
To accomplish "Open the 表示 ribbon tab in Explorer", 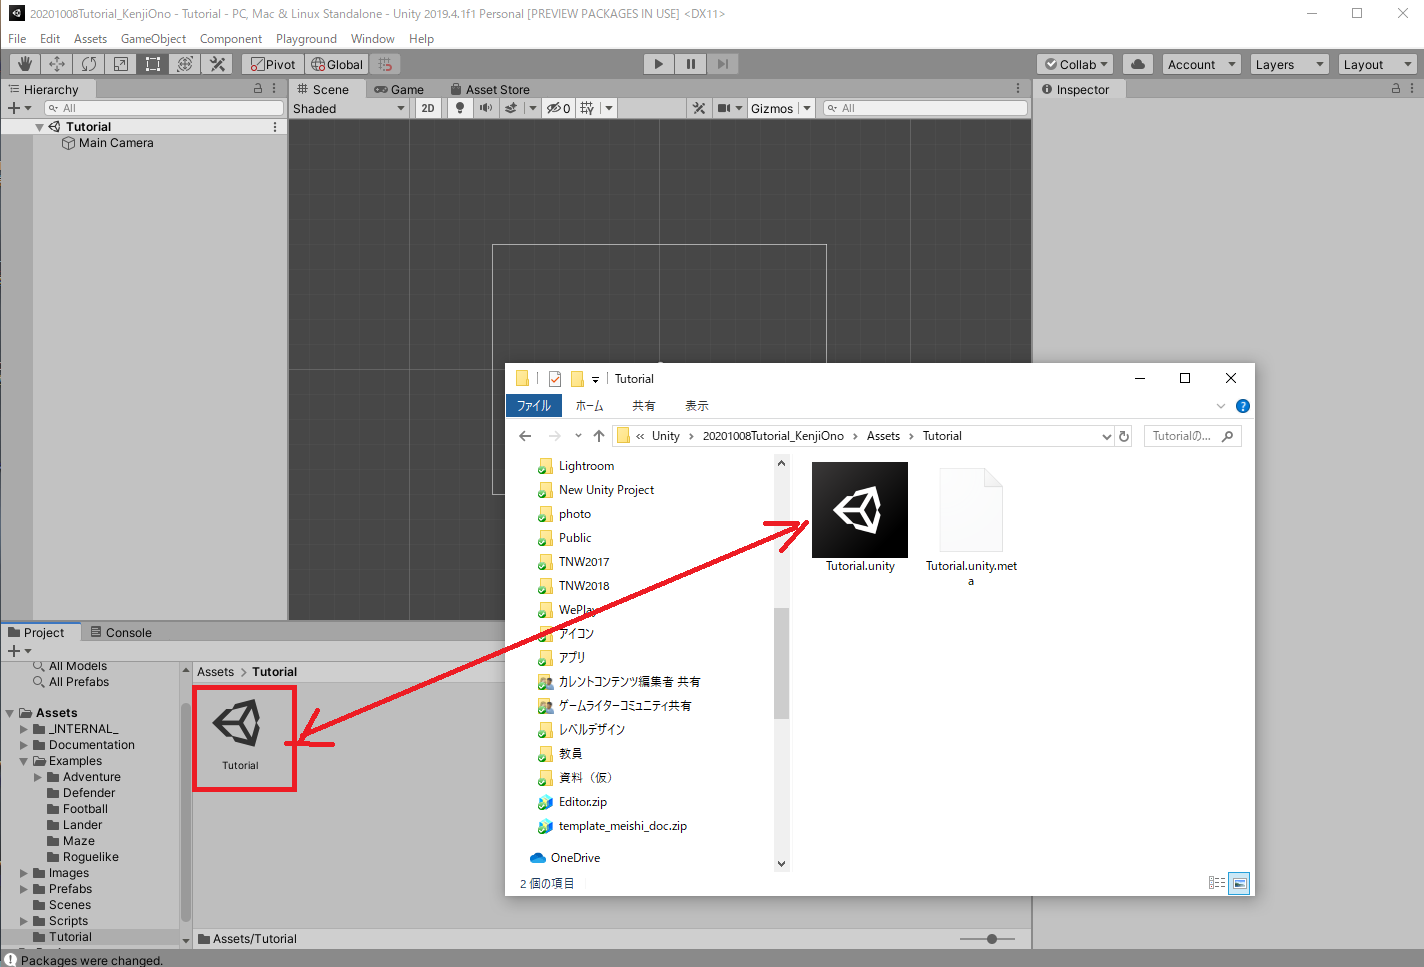I will coord(697,406).
